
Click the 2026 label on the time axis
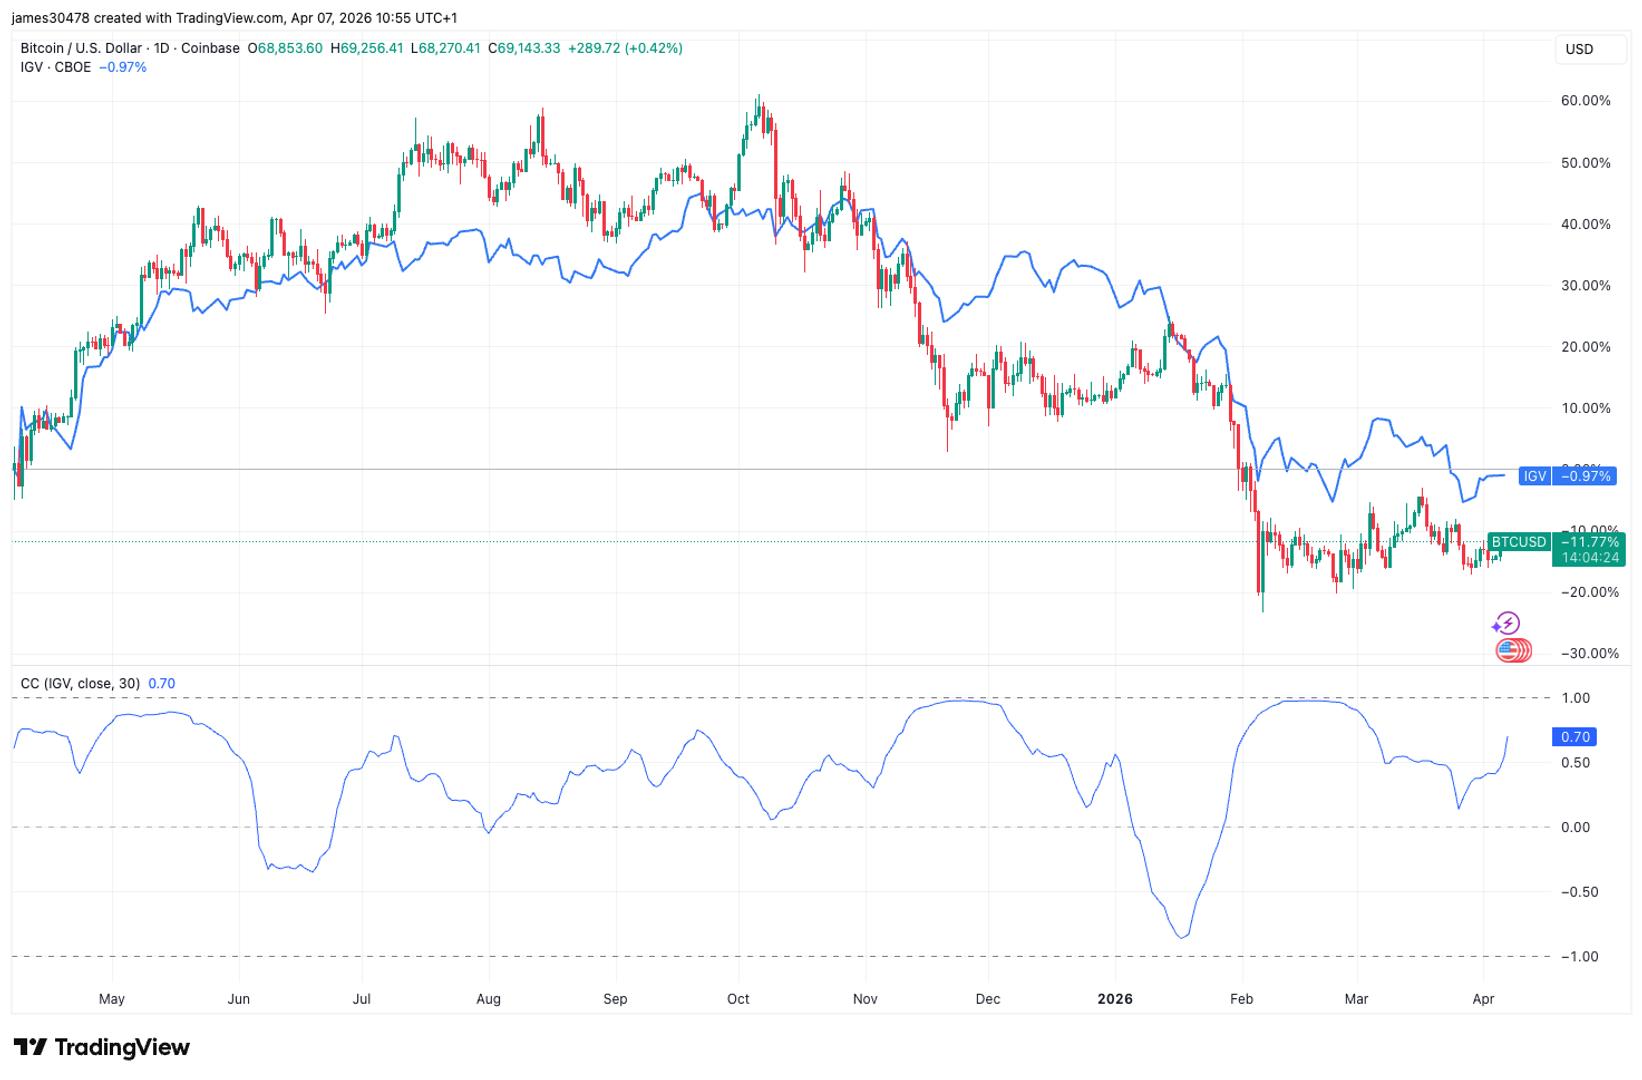1116,998
